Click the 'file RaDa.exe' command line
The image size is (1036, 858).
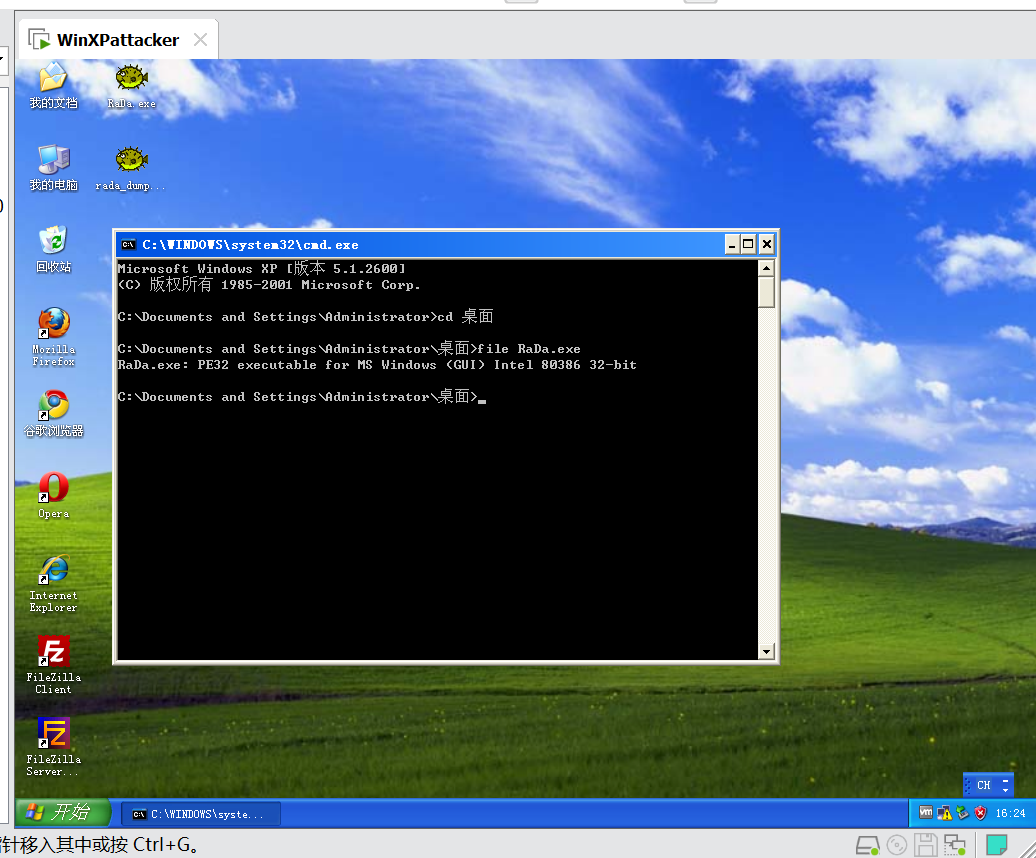[x=349, y=349]
